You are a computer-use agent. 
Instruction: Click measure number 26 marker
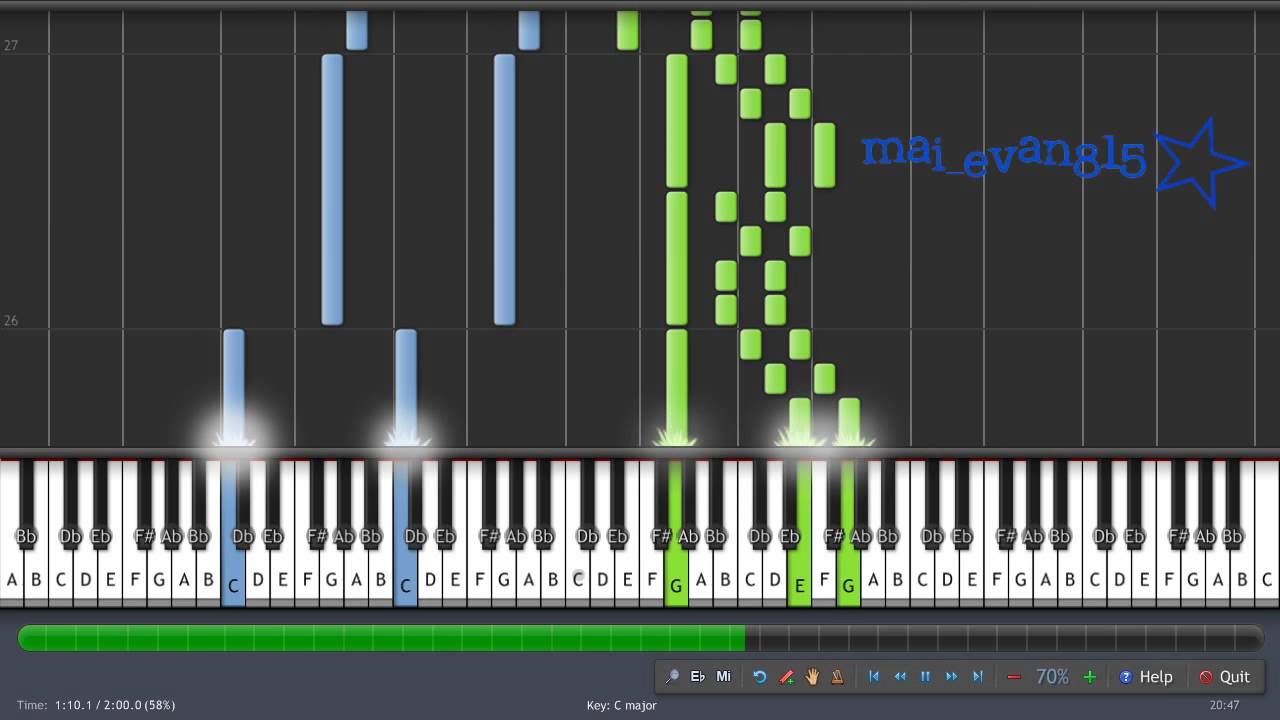tap(11, 321)
